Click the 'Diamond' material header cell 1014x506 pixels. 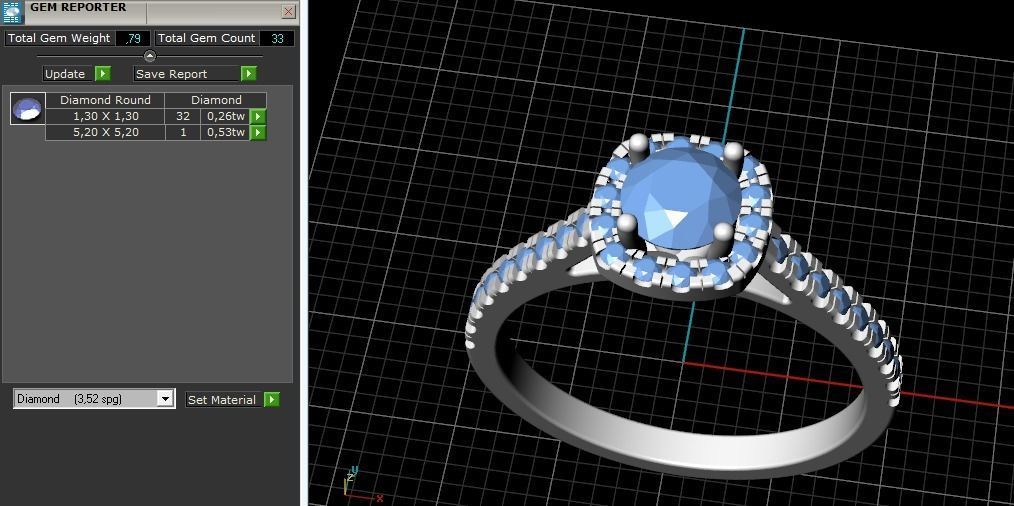[x=216, y=100]
